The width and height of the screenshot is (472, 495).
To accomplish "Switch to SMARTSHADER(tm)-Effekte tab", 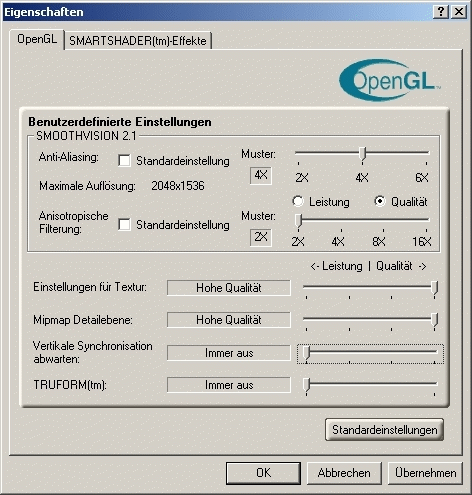I will (138, 41).
